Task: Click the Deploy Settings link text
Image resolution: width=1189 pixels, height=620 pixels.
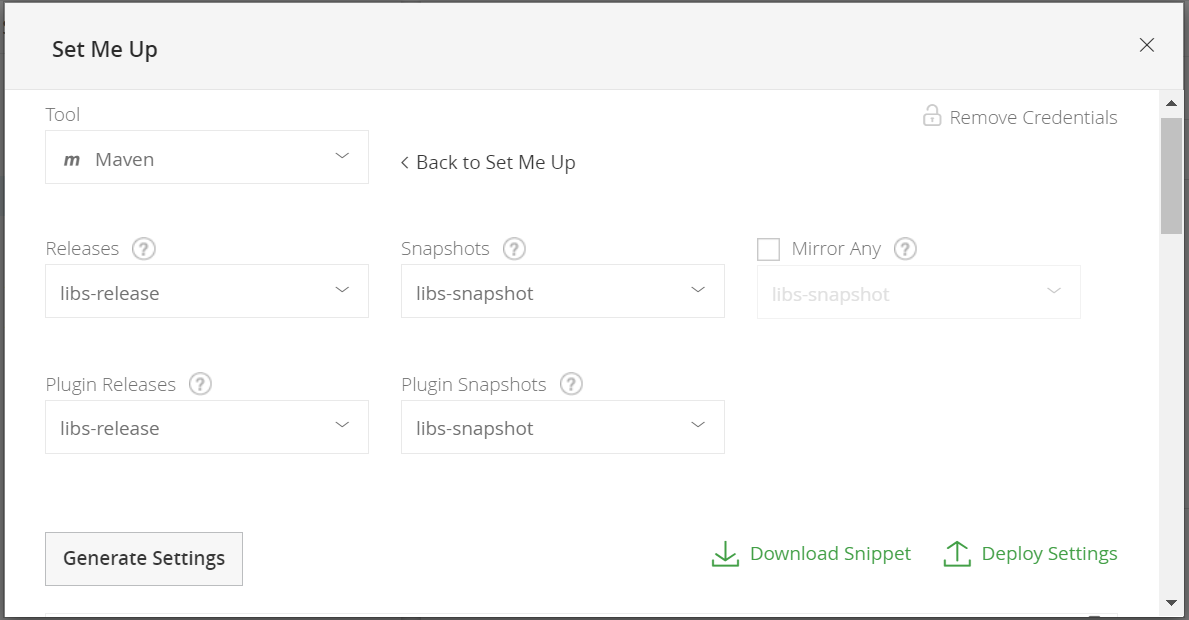Action: point(1049,554)
